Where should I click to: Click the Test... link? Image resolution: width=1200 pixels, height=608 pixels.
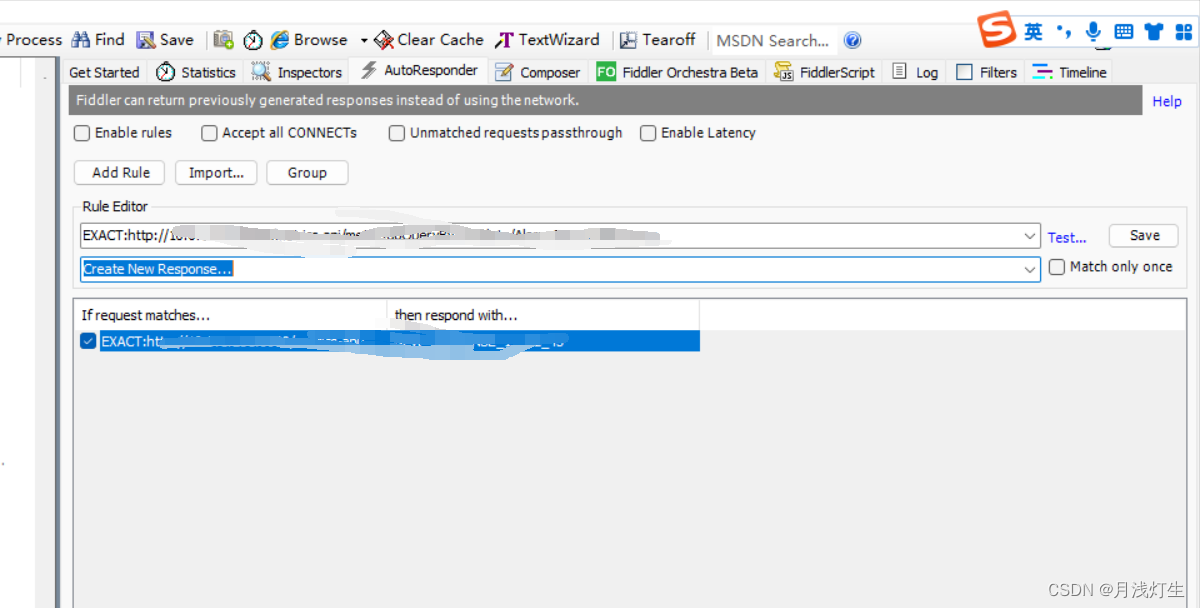pos(1067,237)
